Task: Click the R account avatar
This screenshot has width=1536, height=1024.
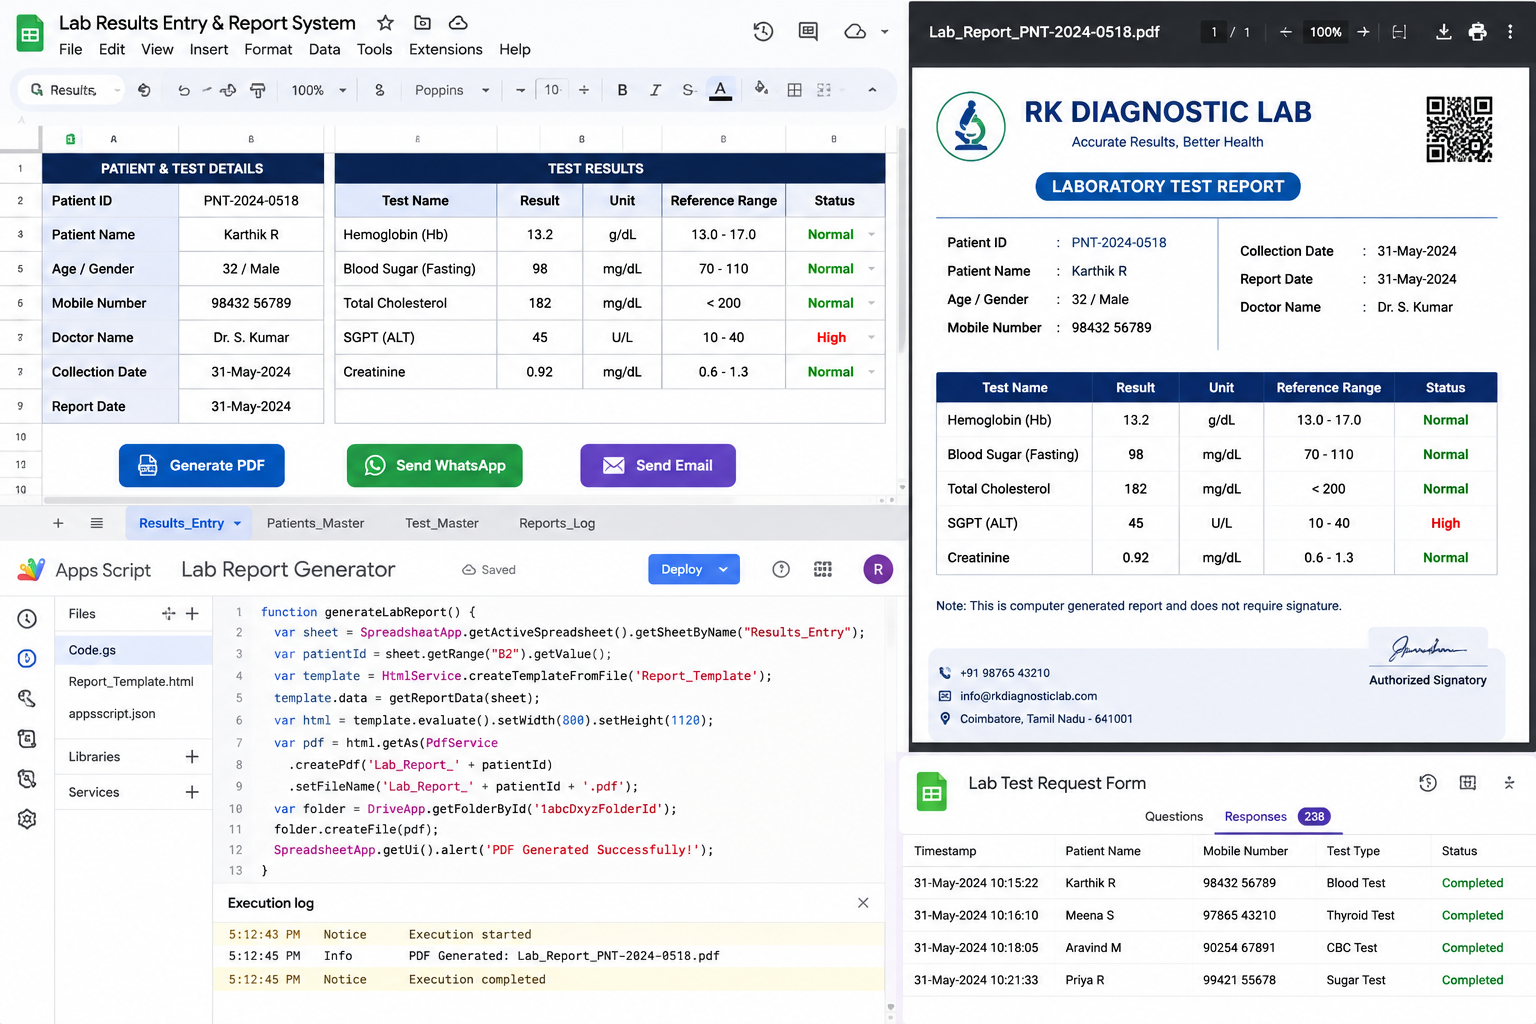Action: pos(878,569)
